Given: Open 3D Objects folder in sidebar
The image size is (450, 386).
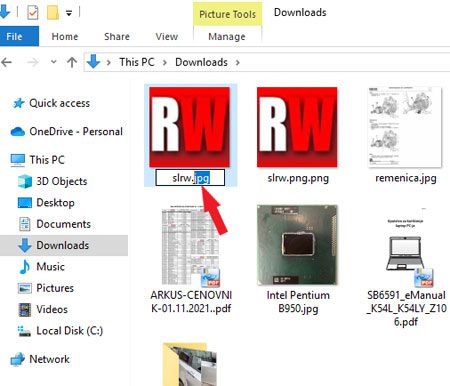Looking at the screenshot, I should [x=62, y=181].
